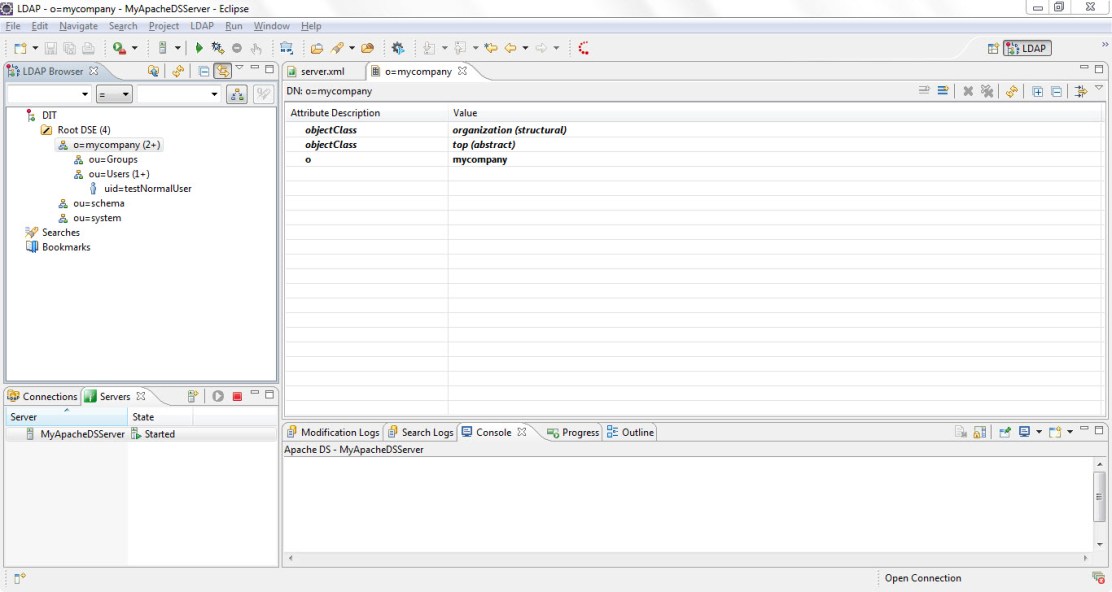The image size is (1112, 592).
Task: Toggle Link with Editor in LDAP Browser
Action: pyautogui.click(x=223, y=71)
